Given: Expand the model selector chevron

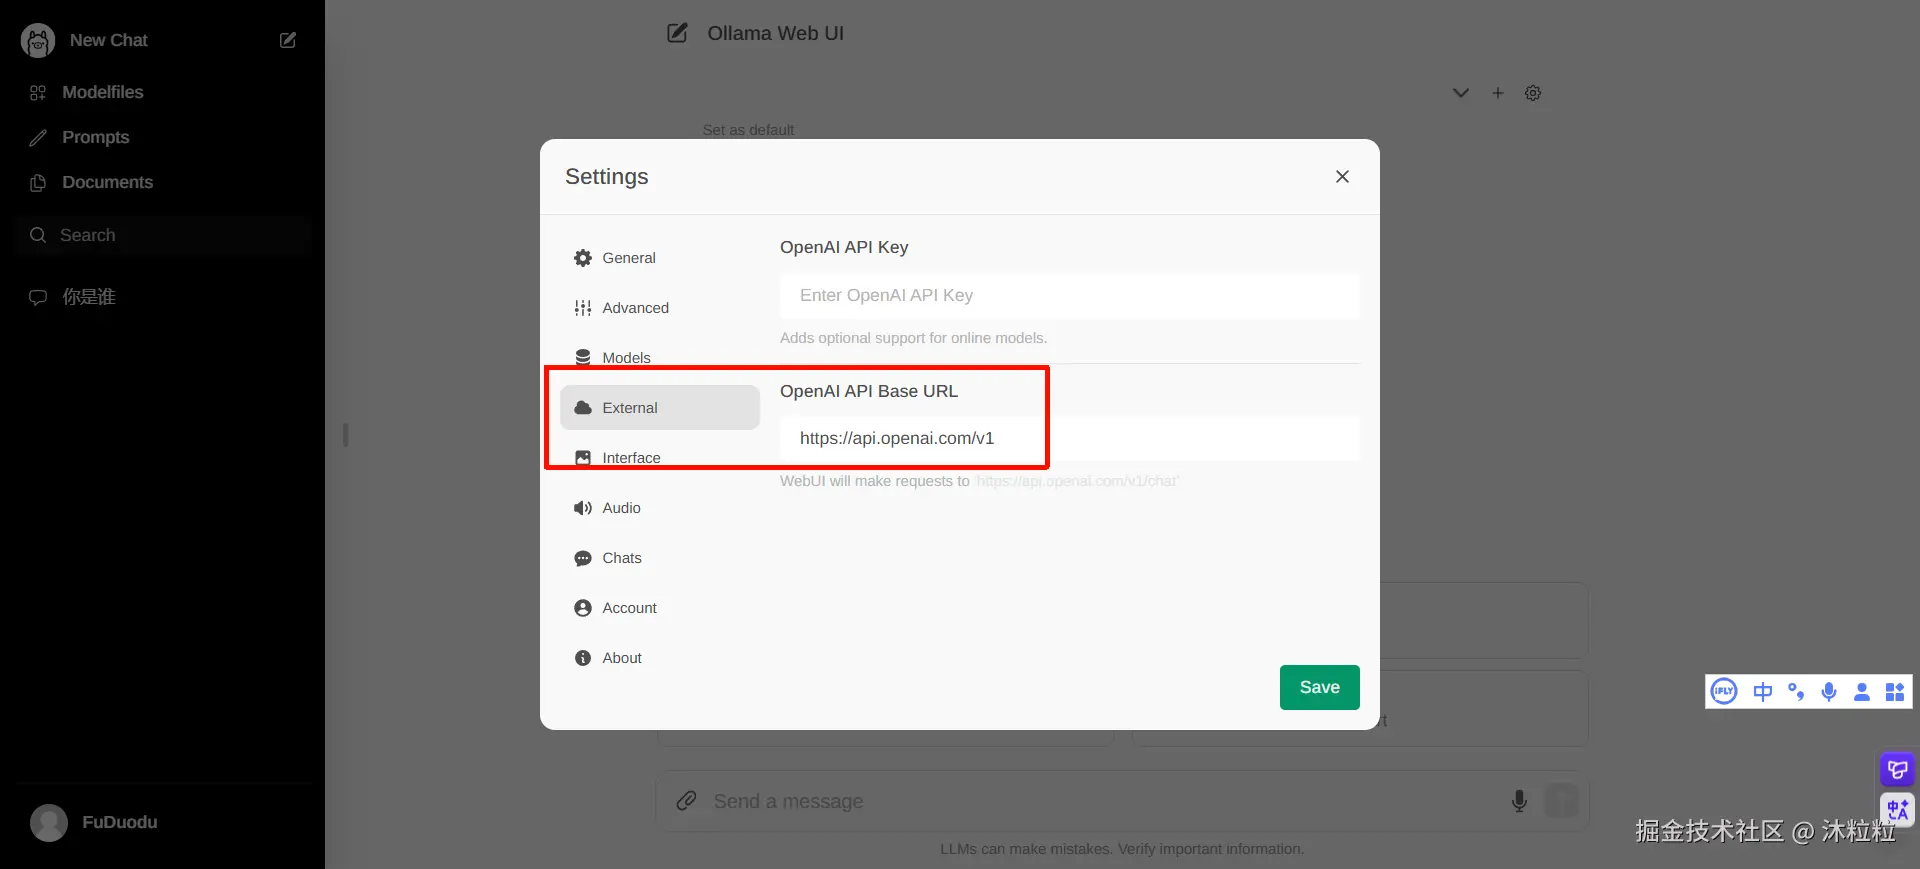Looking at the screenshot, I should pos(1461,93).
